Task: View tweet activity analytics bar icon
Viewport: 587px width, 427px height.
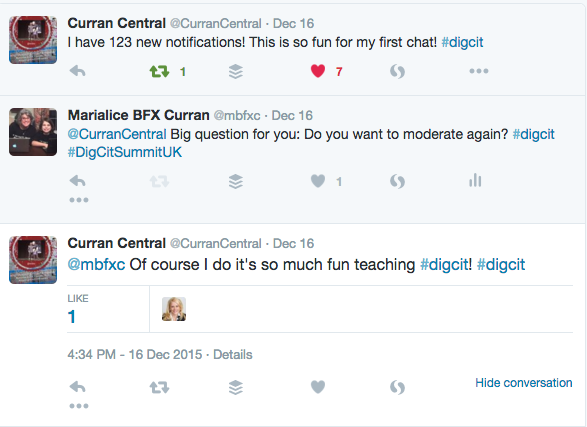Action: pos(475,180)
